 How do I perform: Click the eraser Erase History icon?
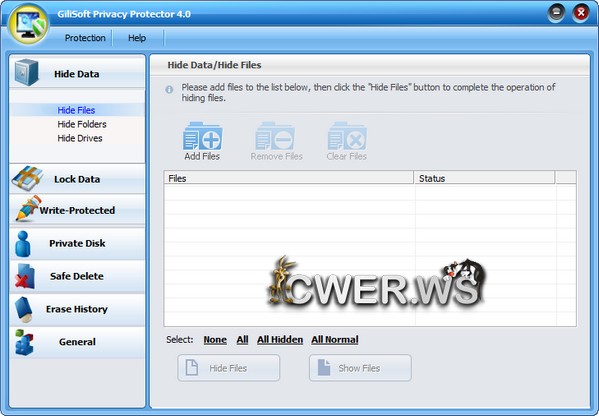coord(24,309)
